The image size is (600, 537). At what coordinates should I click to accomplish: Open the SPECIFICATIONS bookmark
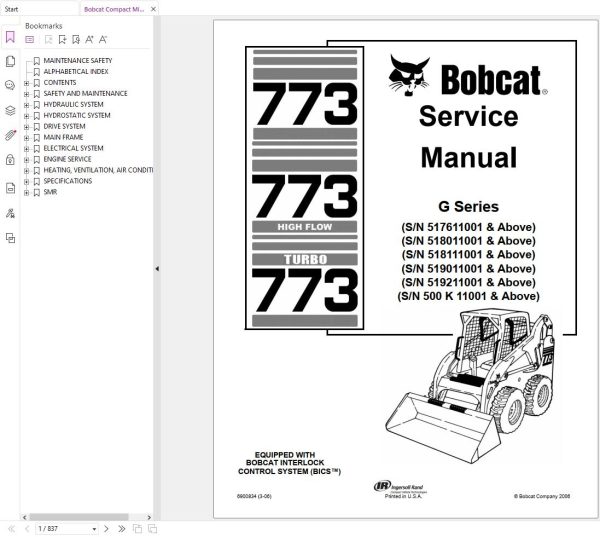point(68,181)
